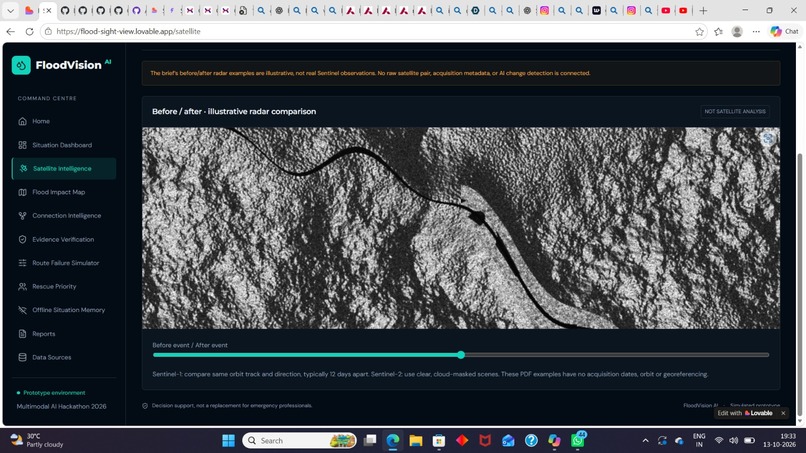Click the Wi-Fi network tray icon
Screen dimensions: 806x453
[719, 441]
